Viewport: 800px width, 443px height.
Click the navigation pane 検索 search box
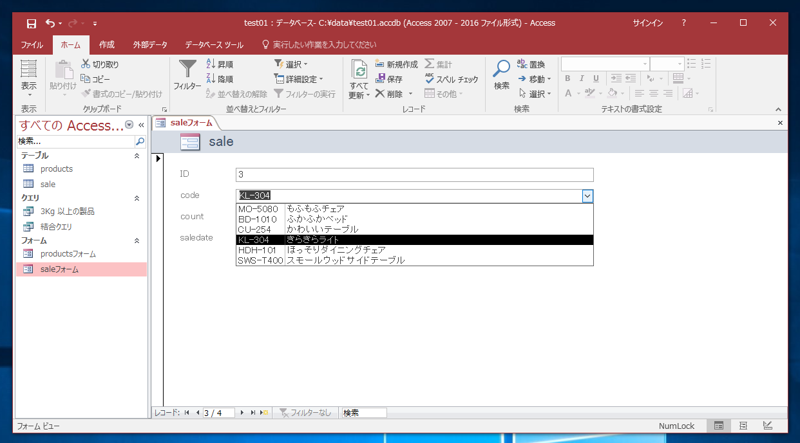pos(76,141)
